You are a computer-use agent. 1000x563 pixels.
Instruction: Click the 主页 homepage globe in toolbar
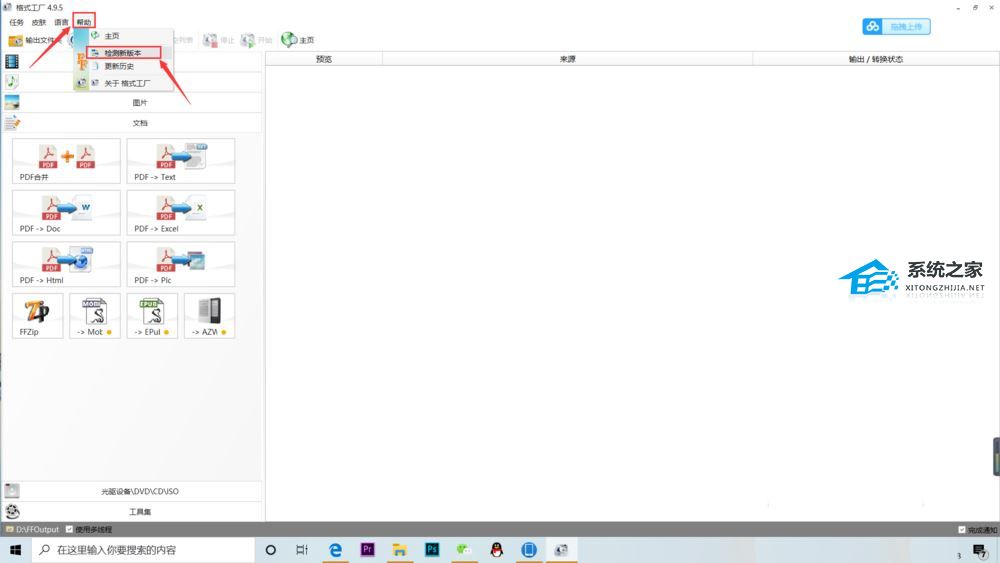[x=298, y=40]
